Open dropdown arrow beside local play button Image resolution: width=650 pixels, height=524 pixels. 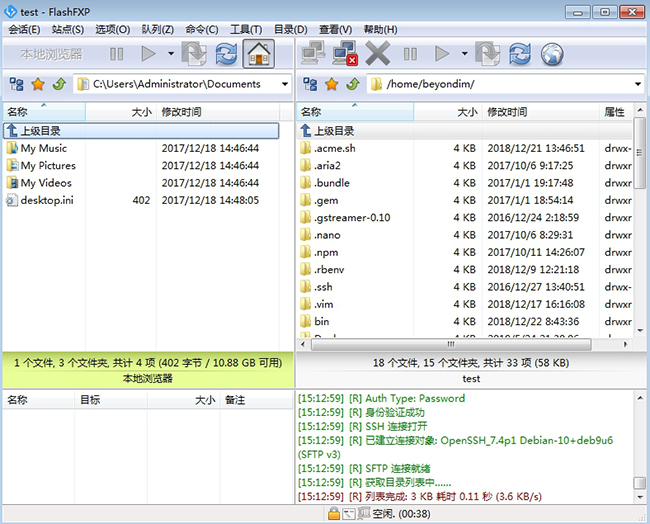tap(171, 54)
